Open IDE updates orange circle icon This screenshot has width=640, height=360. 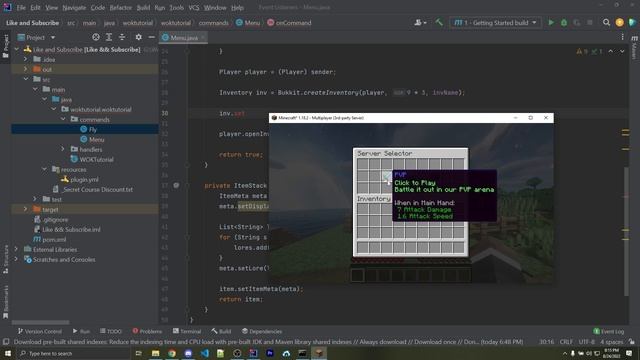click(x=620, y=23)
